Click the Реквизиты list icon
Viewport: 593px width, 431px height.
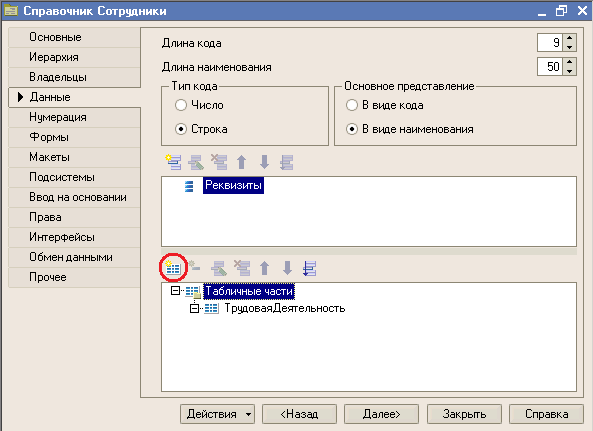(x=189, y=186)
